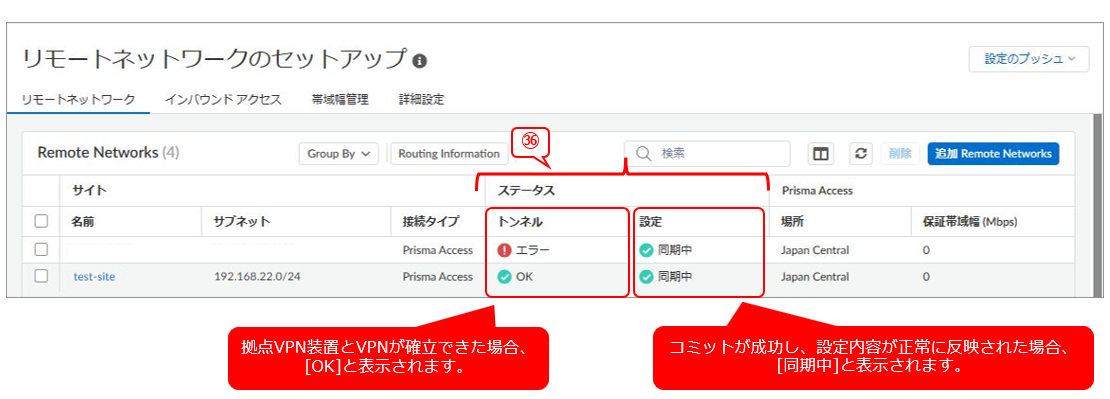The height and width of the screenshot is (399, 1110).
Task: Click the search magnifier icon
Action: [x=643, y=154]
